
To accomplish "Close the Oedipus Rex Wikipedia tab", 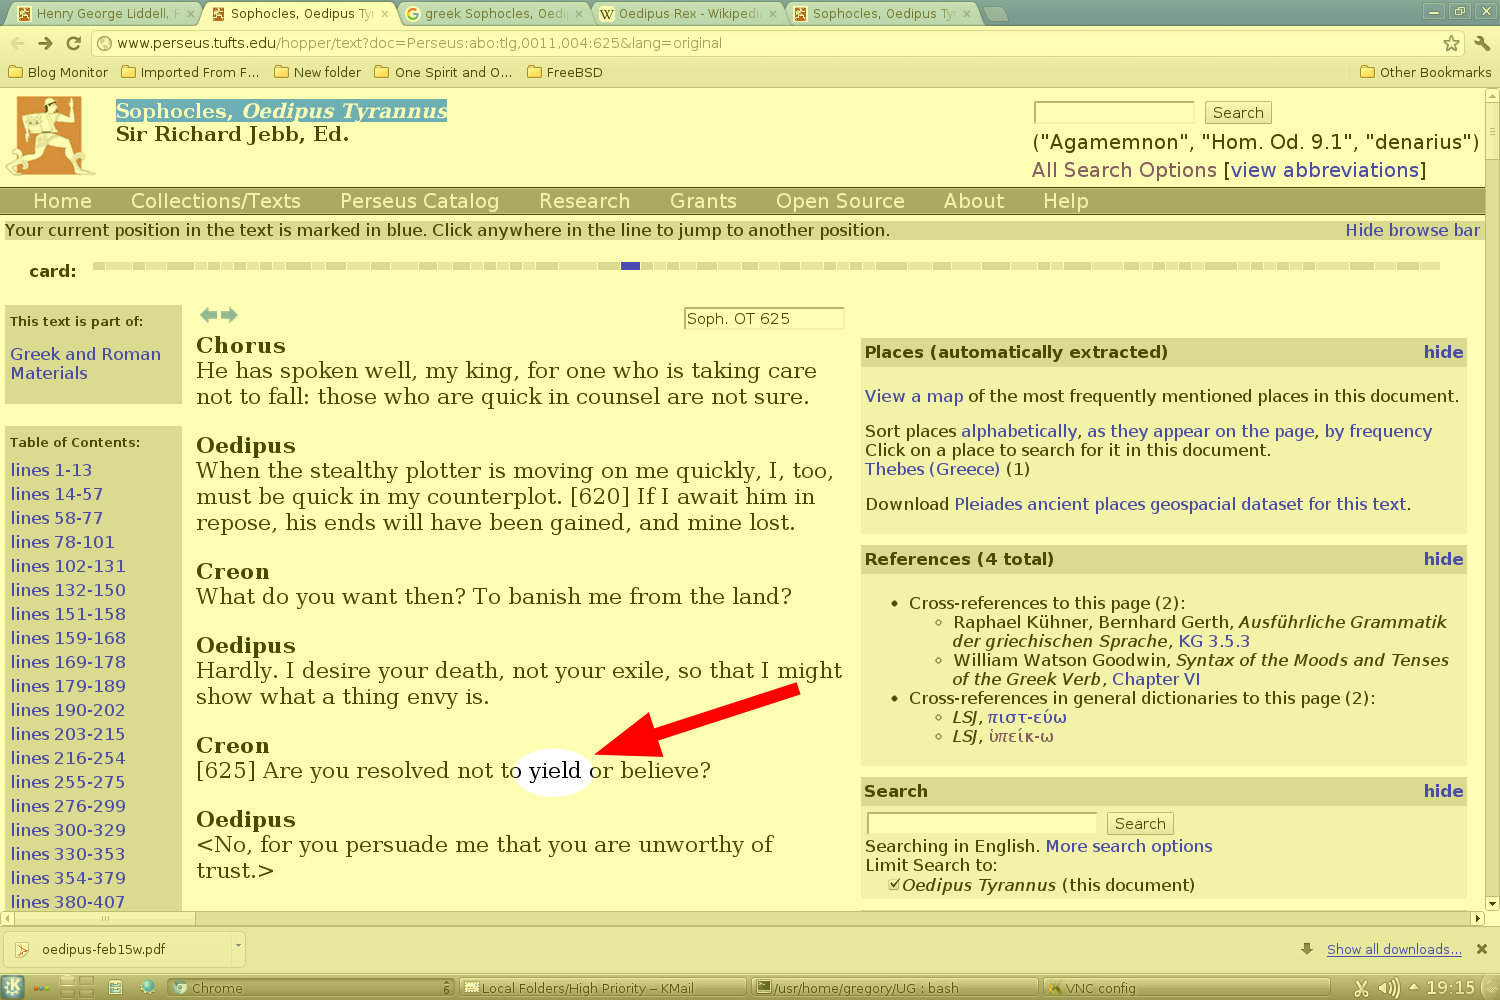I will pyautogui.click(x=773, y=14).
